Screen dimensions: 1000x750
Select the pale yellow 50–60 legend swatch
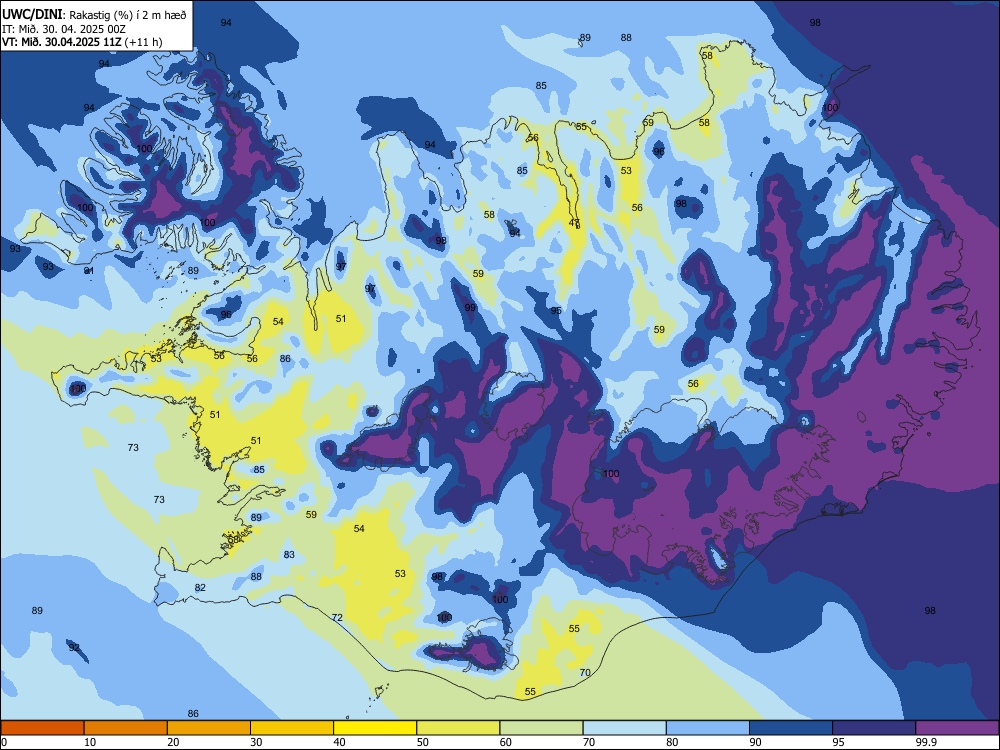(458, 728)
